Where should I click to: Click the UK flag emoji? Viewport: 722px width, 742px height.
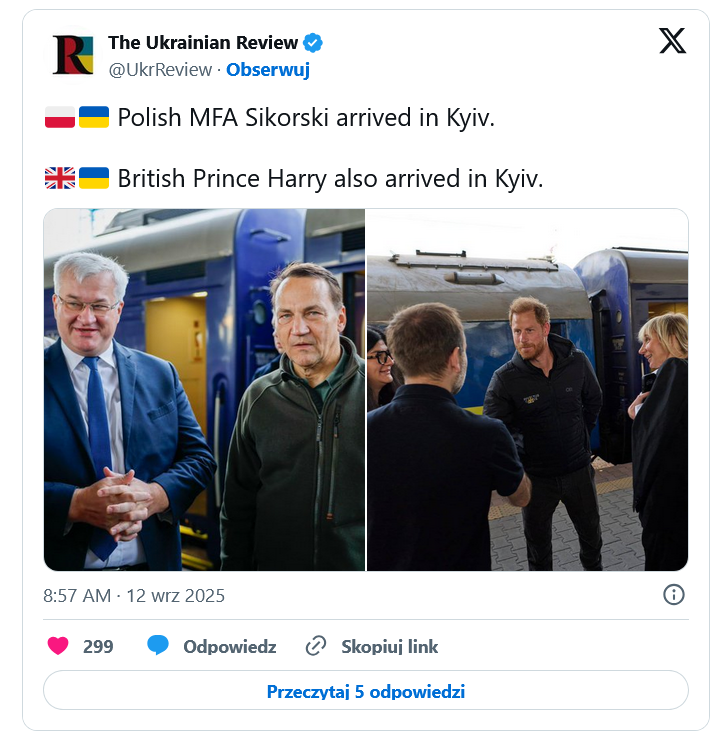tap(60, 178)
